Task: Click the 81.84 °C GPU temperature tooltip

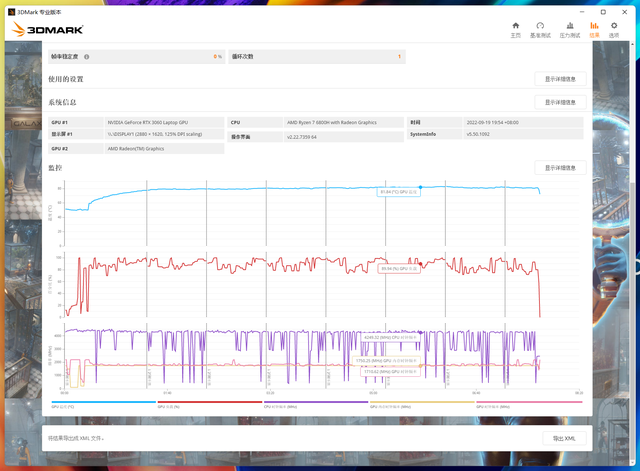Action: (398, 192)
